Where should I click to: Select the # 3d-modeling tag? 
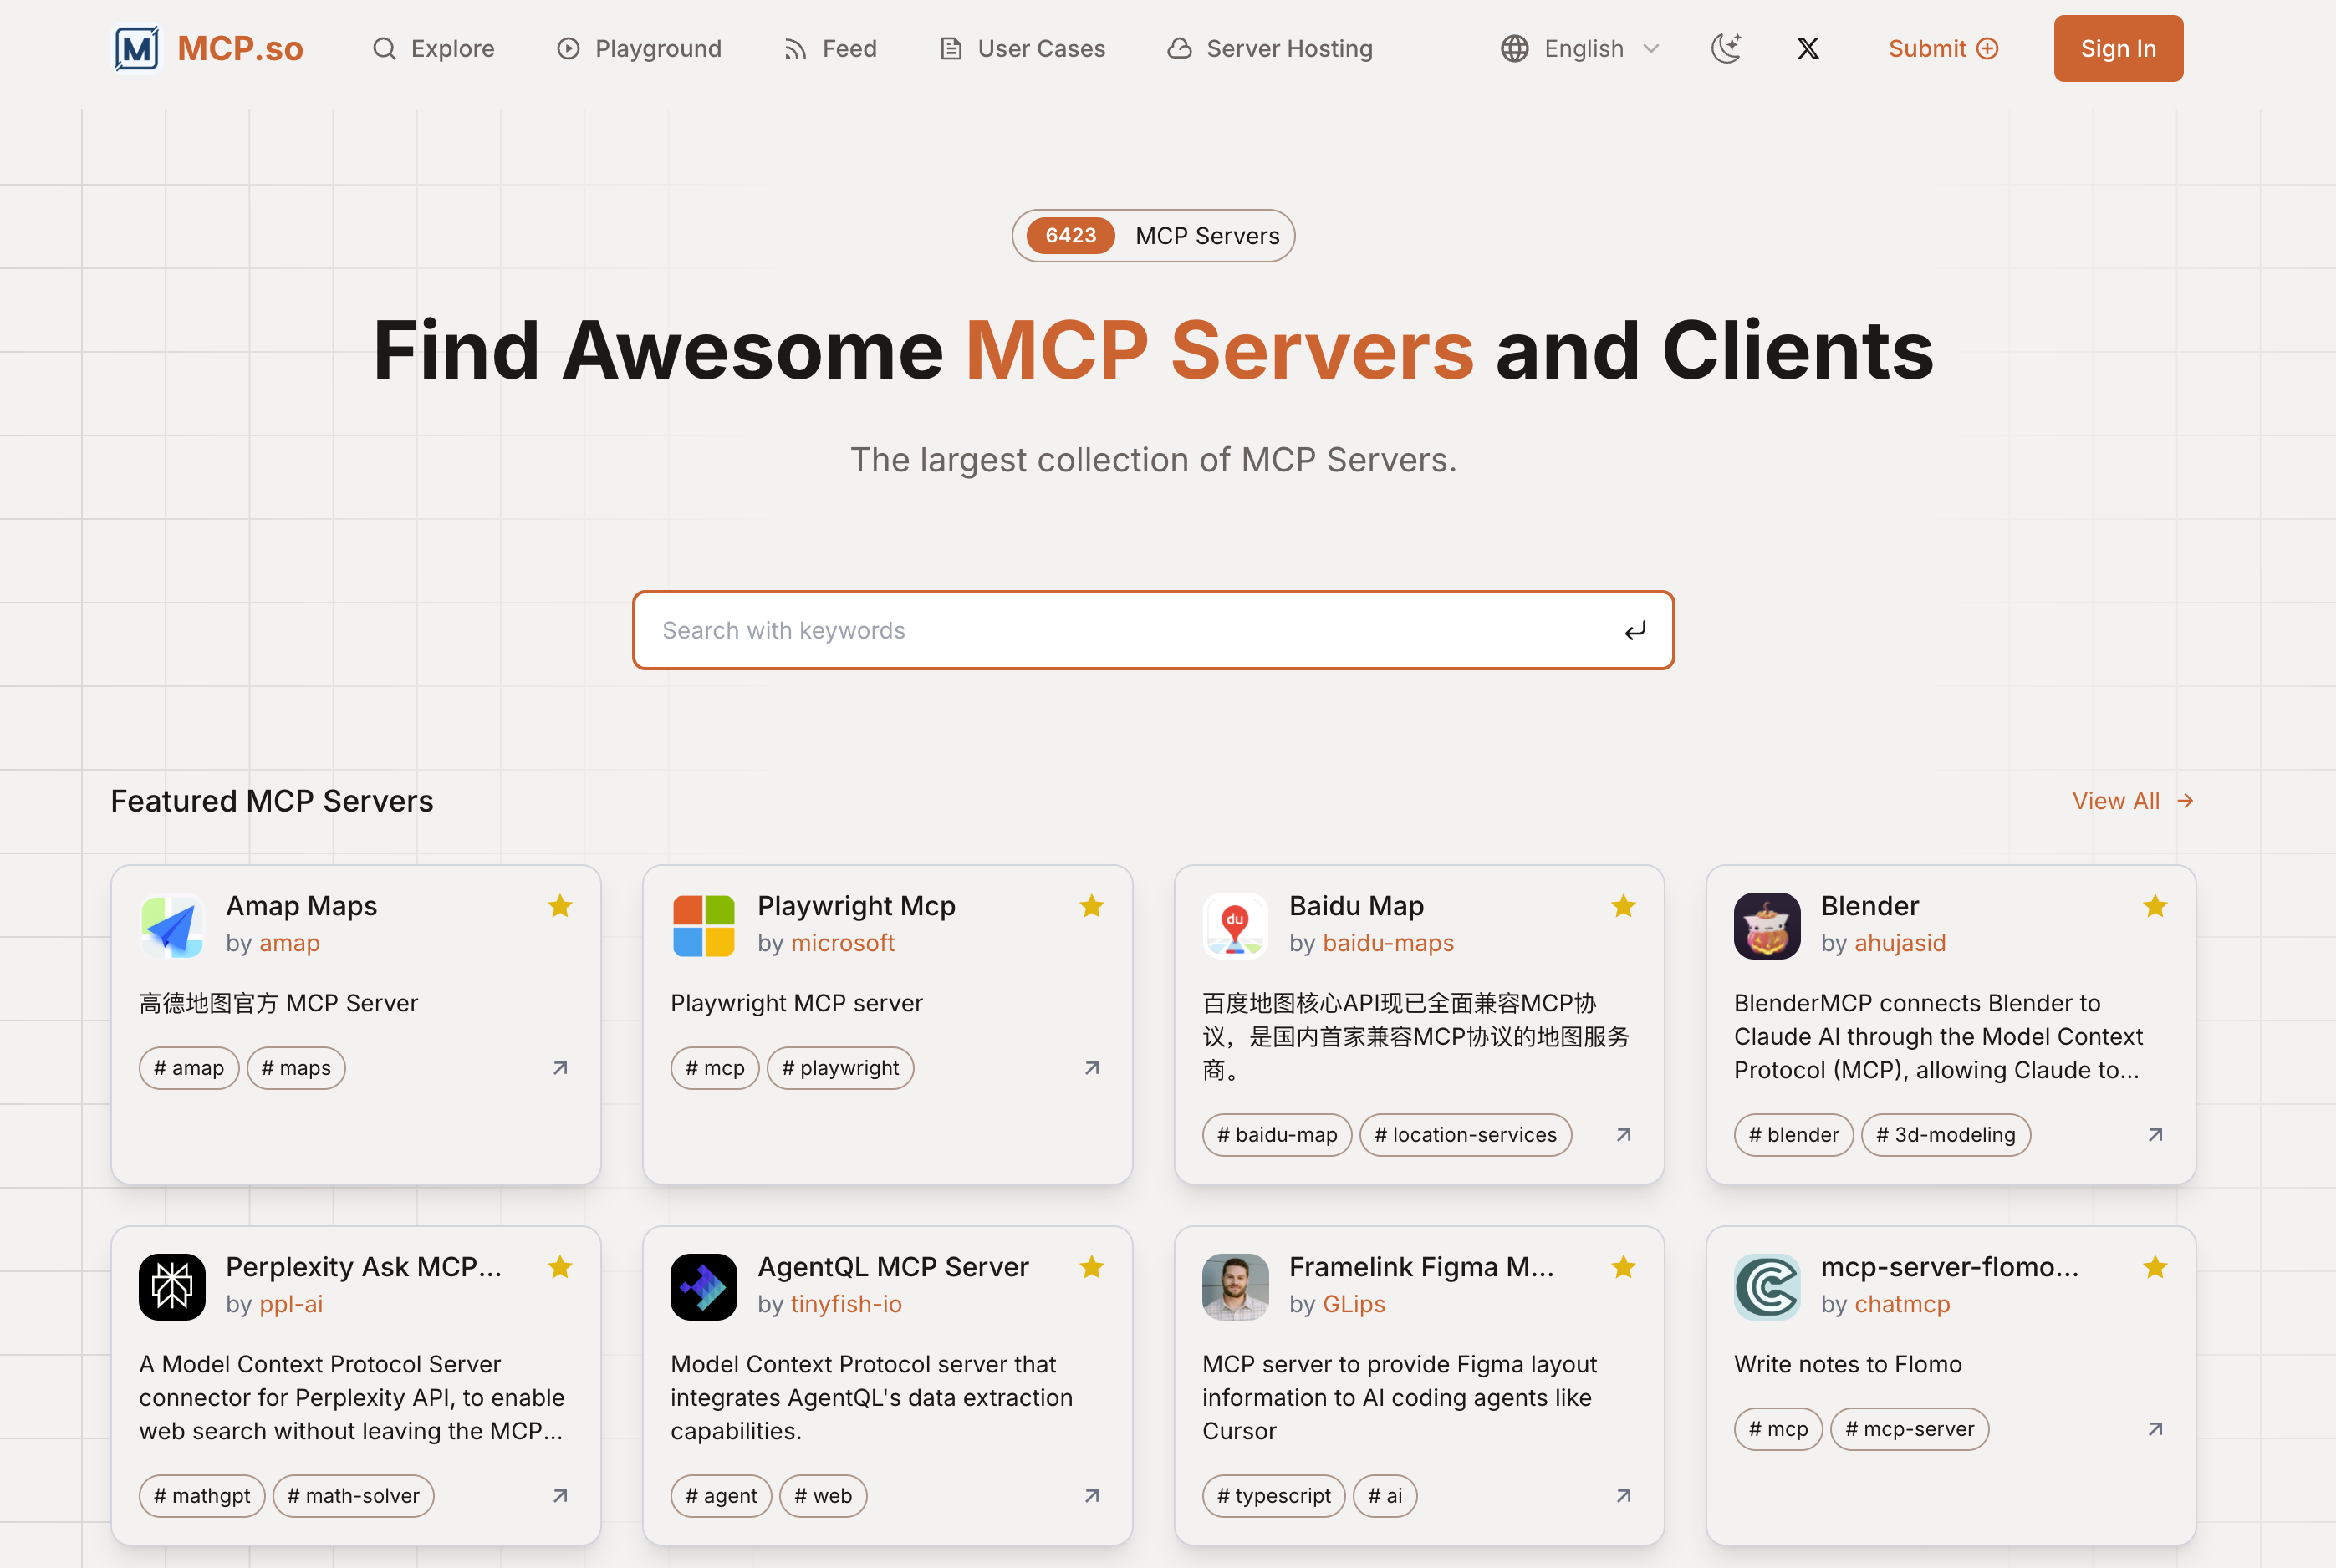pos(1945,1135)
